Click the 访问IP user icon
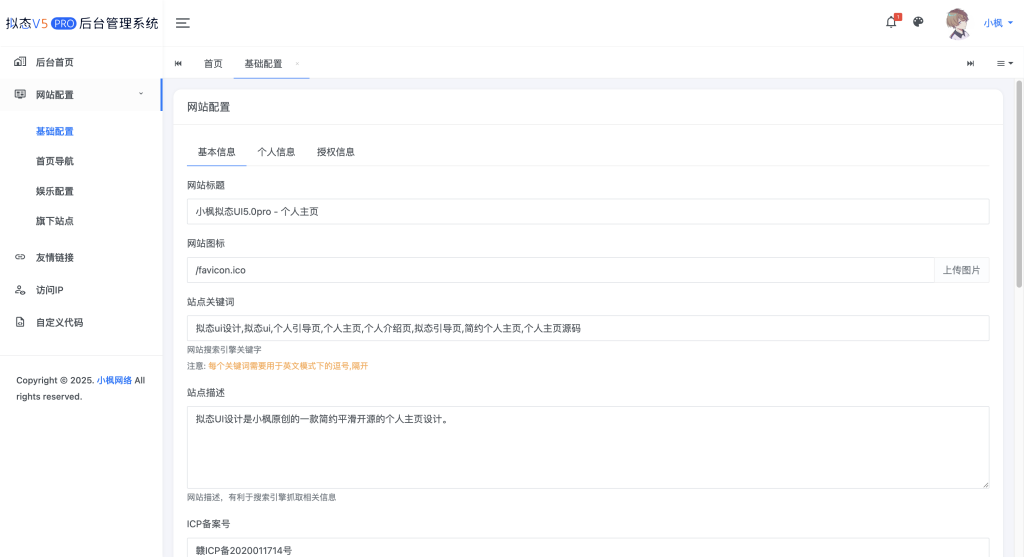The height and width of the screenshot is (557, 1024). (x=20, y=290)
